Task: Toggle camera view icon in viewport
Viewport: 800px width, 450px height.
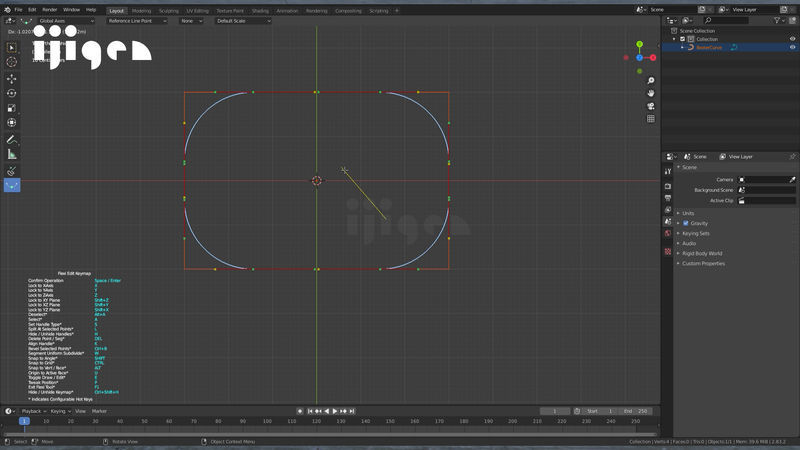Action: click(x=651, y=106)
